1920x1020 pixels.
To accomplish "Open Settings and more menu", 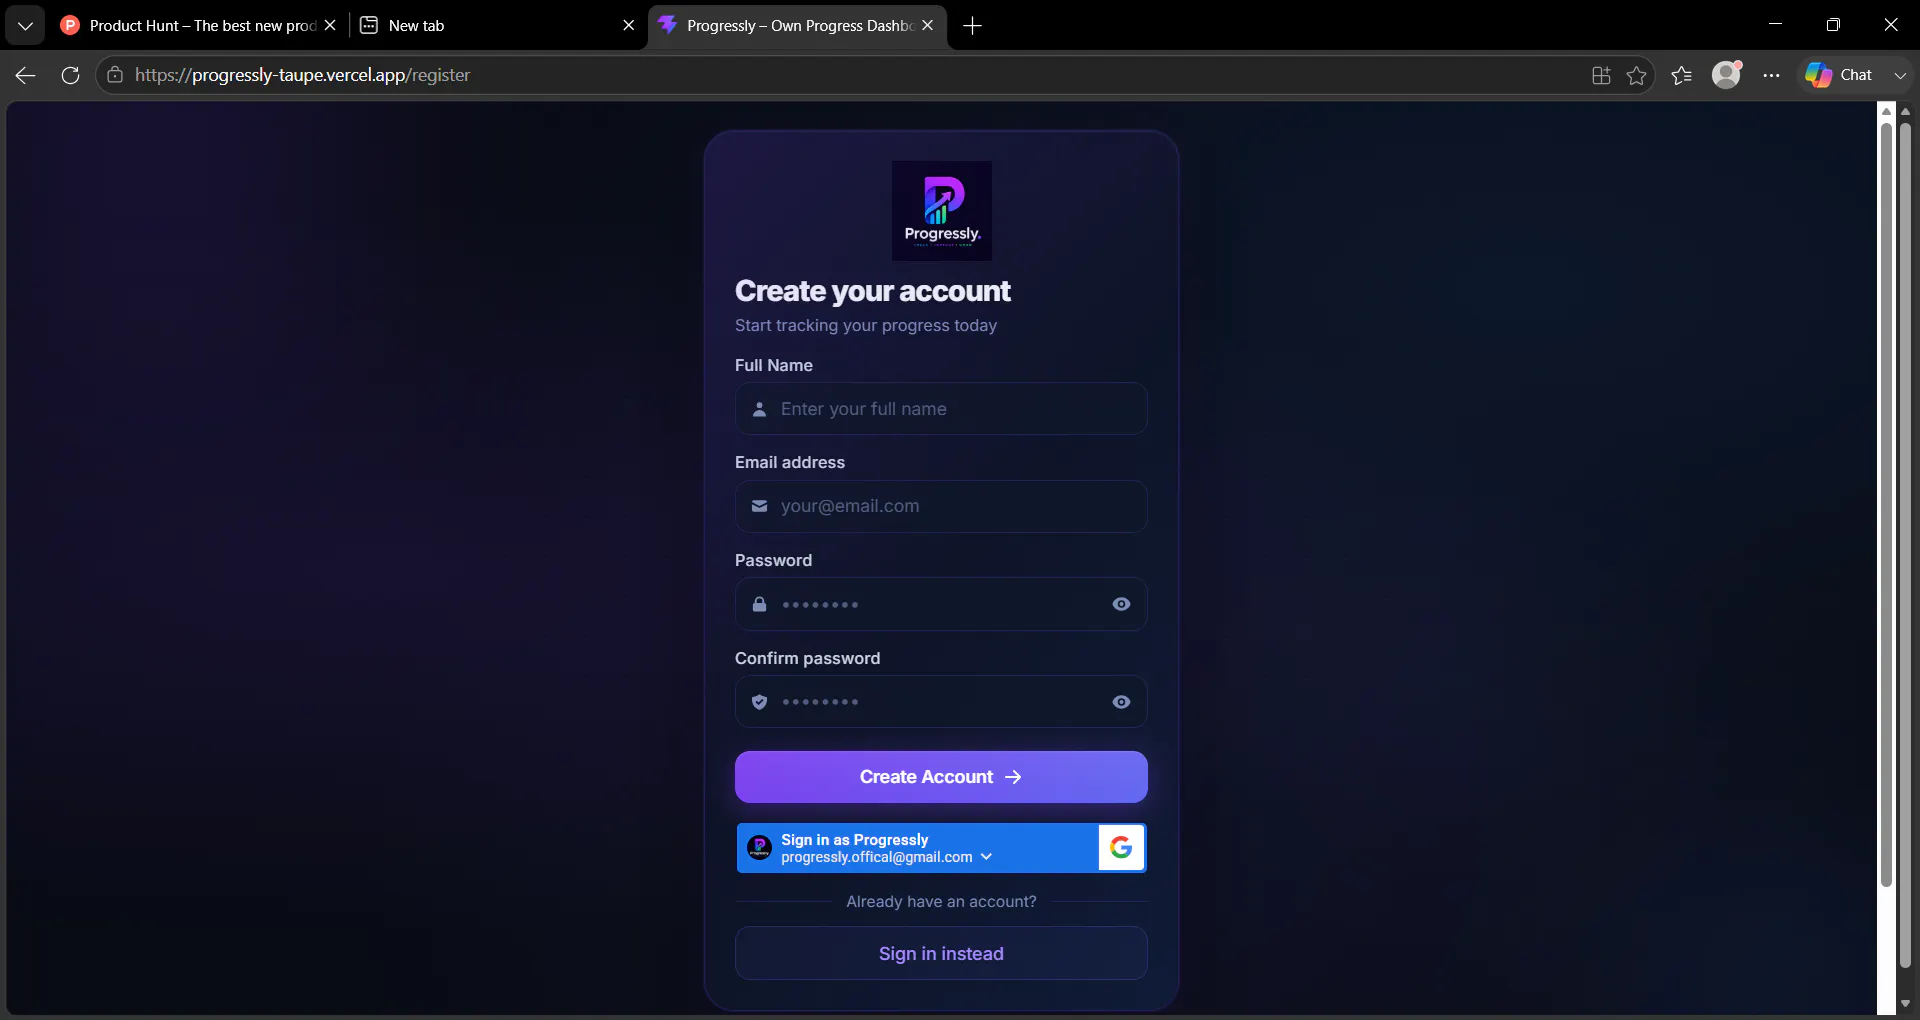I will click(x=1771, y=75).
